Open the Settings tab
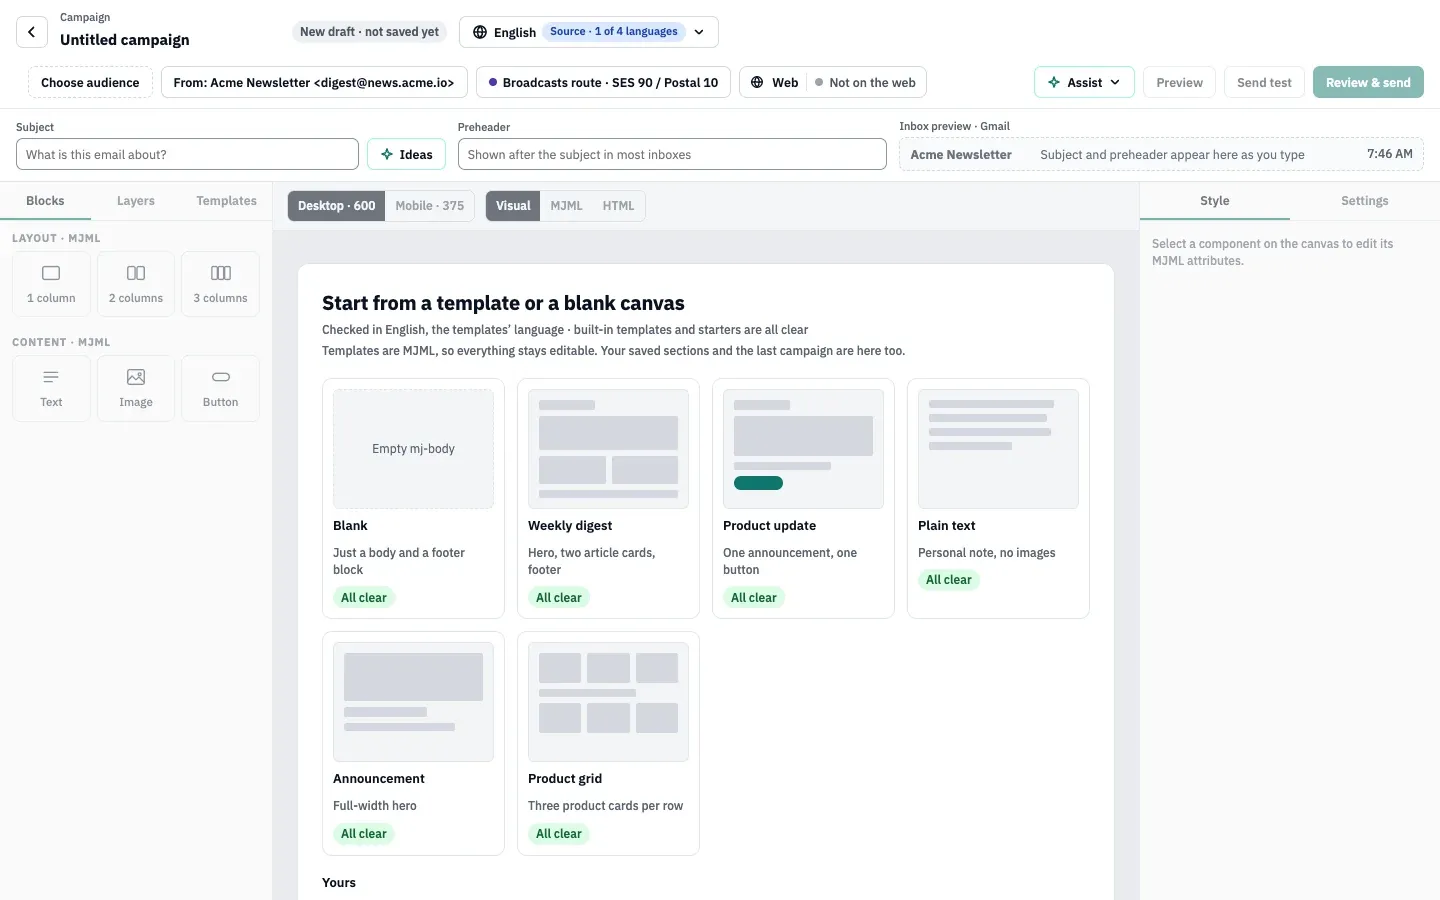This screenshot has height=900, width=1440. 1364,201
